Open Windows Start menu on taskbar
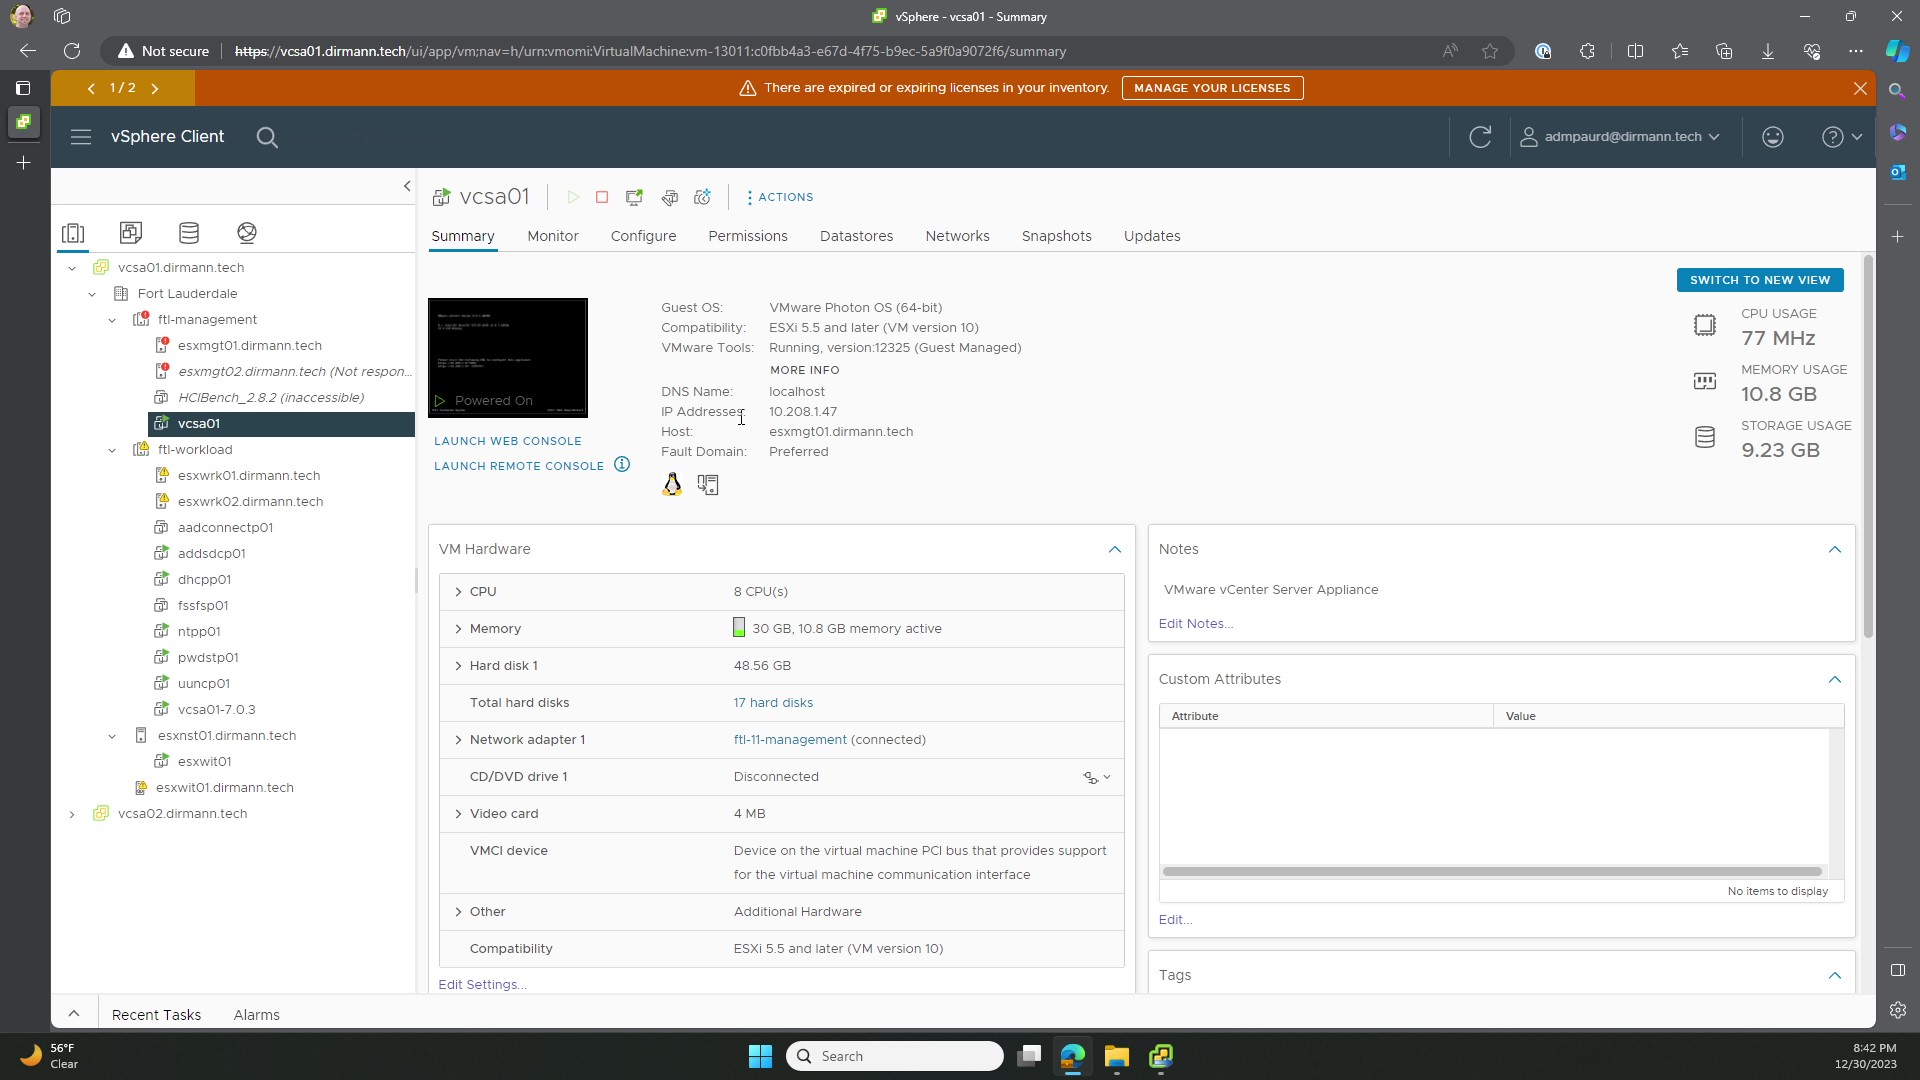The width and height of the screenshot is (1920, 1080). click(x=760, y=1056)
